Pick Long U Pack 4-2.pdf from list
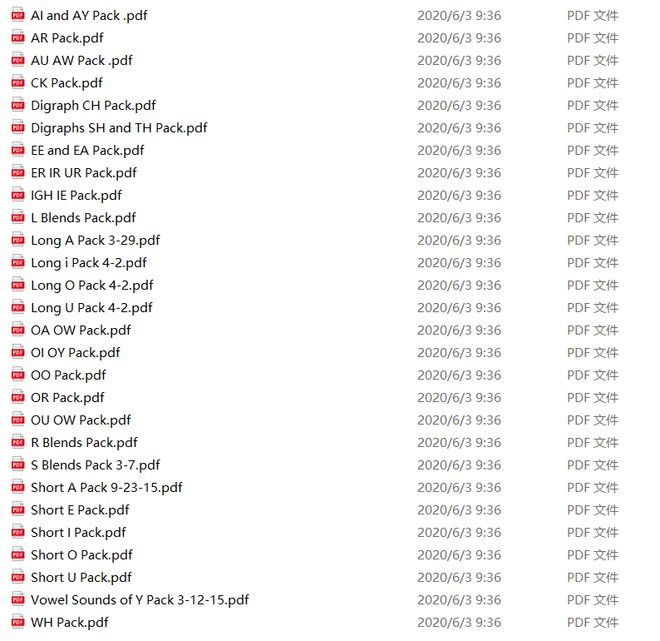Image resolution: width=660 pixels, height=641 pixels. point(91,308)
